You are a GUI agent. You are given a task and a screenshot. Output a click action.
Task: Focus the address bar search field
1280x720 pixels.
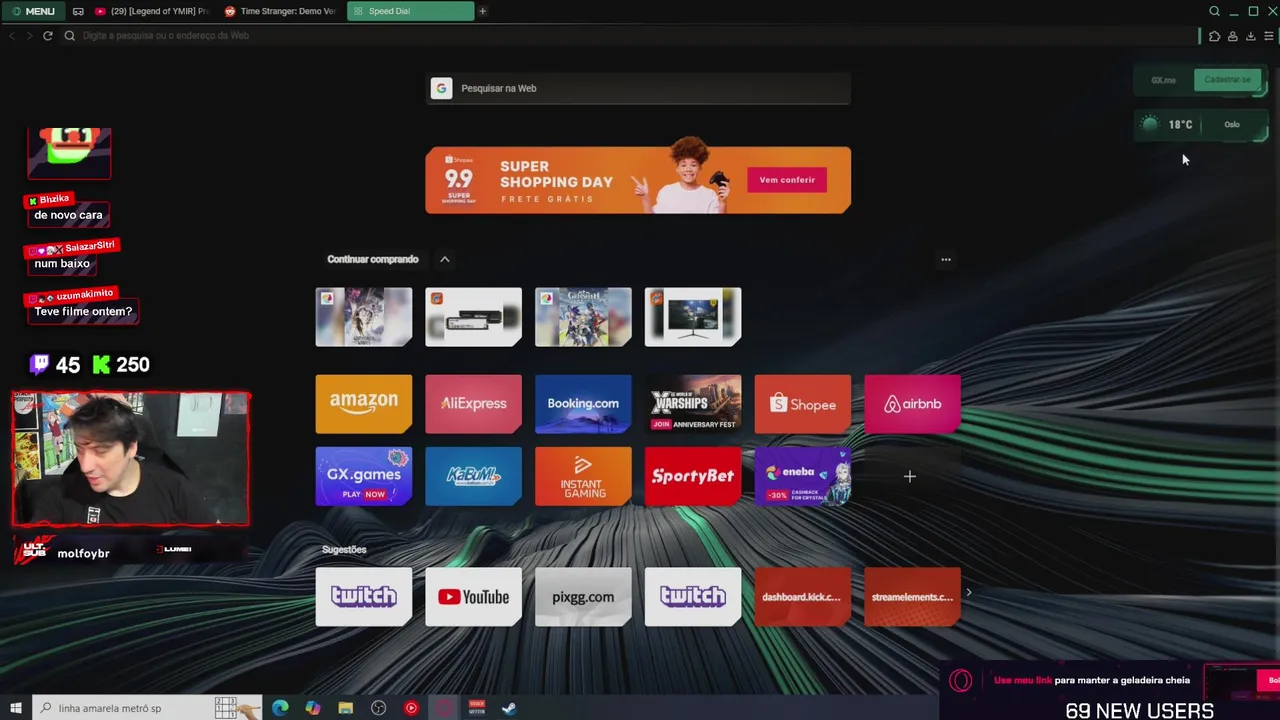pyautogui.click(x=630, y=36)
